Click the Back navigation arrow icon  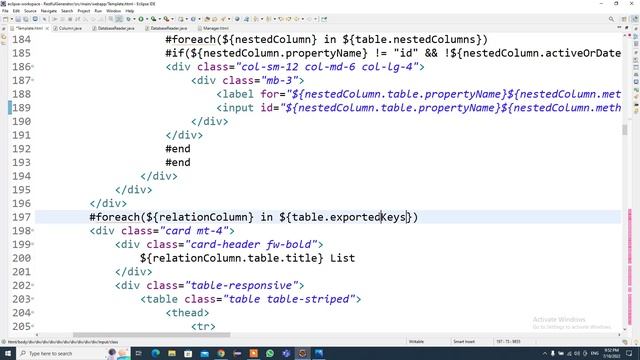[x=297, y=19]
